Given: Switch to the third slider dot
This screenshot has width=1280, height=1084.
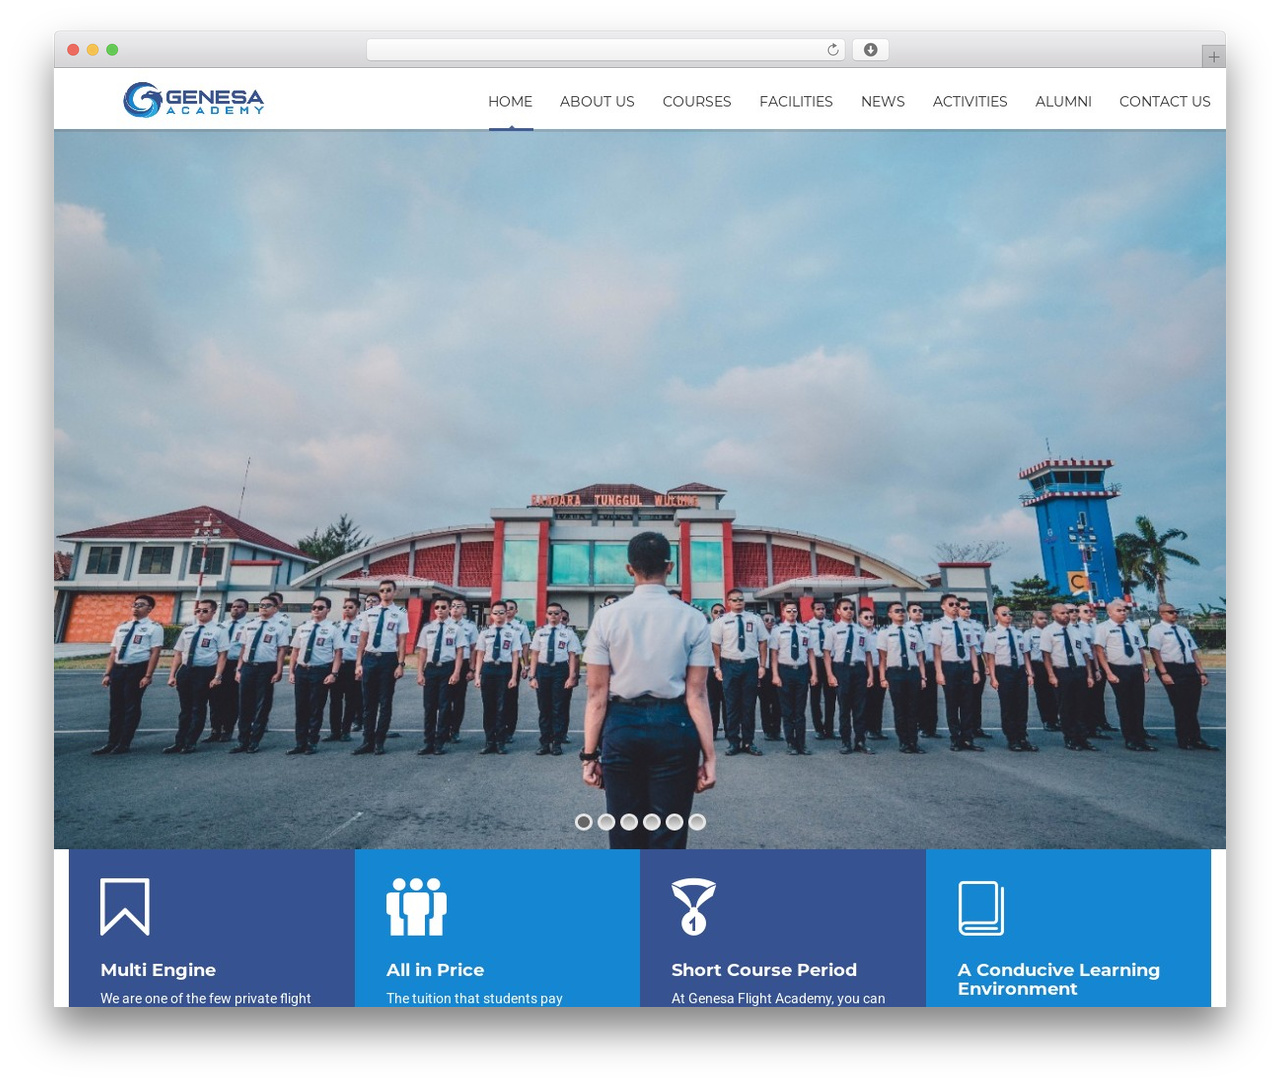Looking at the screenshot, I should (629, 822).
